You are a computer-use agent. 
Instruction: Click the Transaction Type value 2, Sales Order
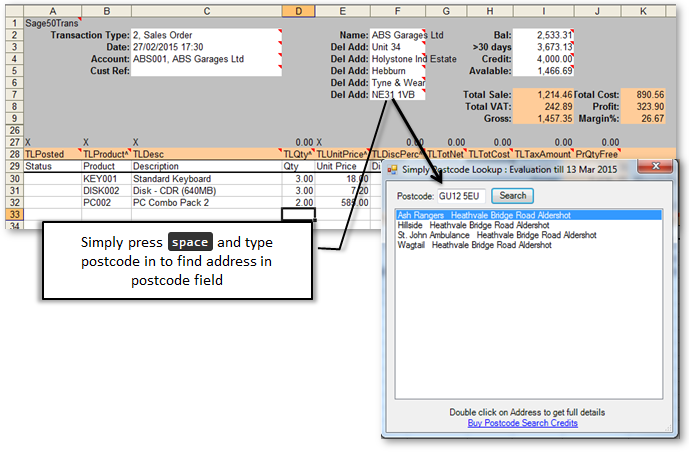coord(207,35)
